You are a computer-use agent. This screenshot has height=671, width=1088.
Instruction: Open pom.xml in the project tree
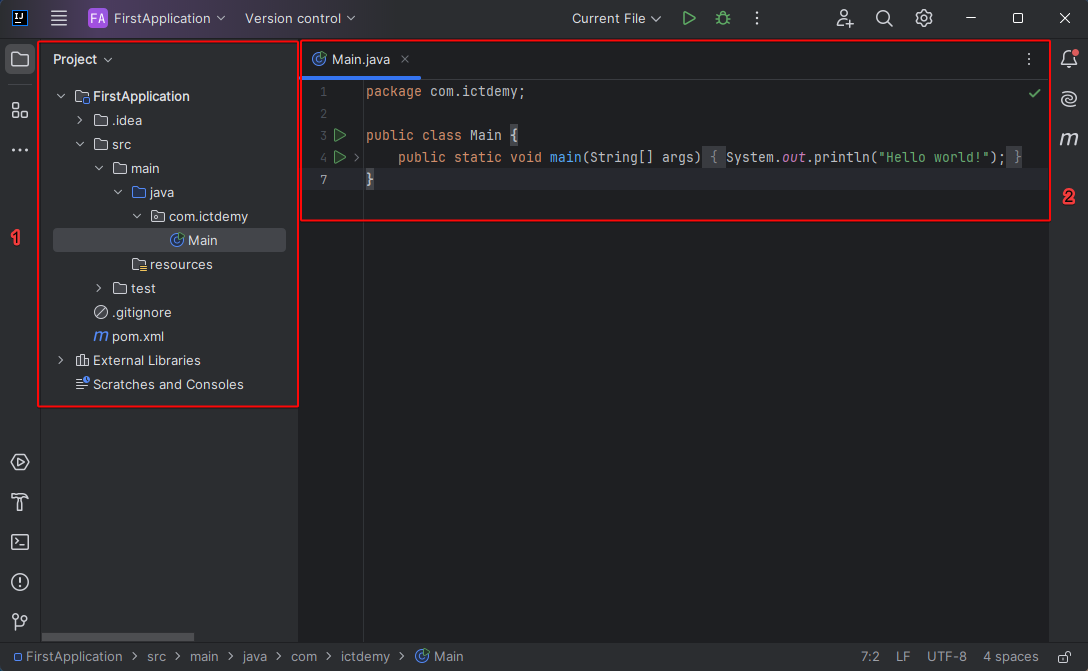click(x=137, y=336)
